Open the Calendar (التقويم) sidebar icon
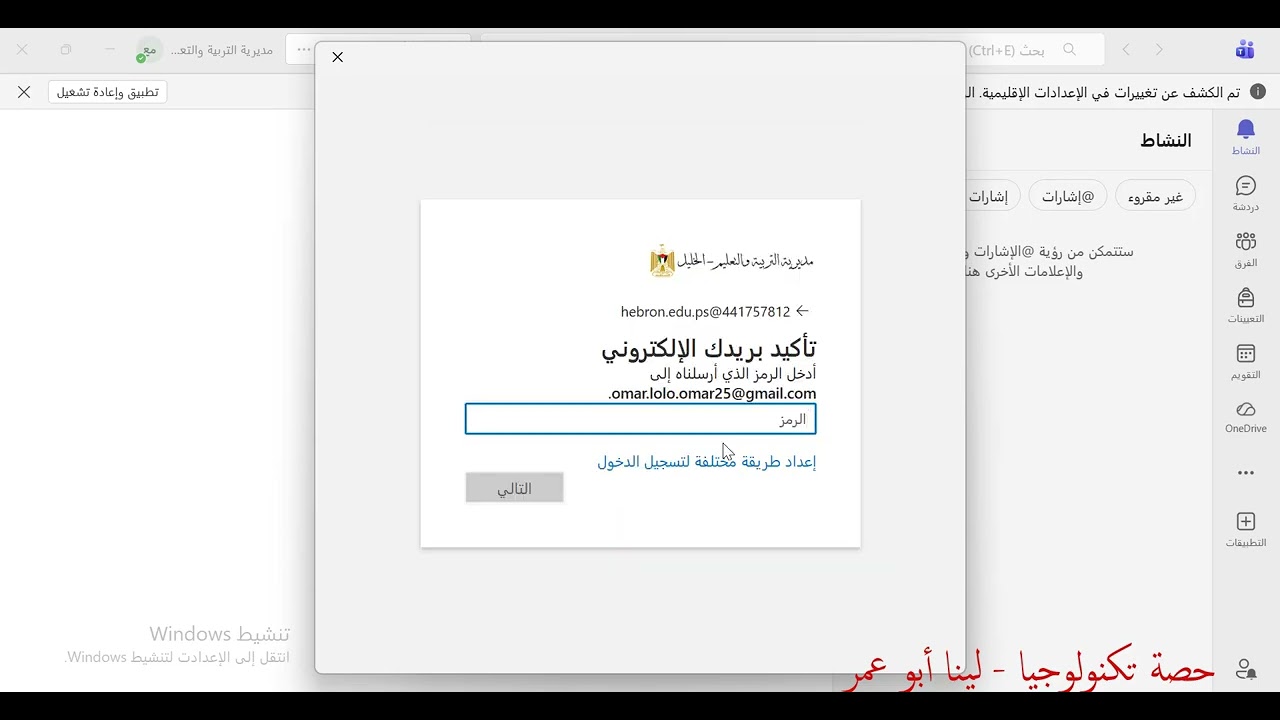Screen dimensions: 1280x720 click(x=1245, y=361)
